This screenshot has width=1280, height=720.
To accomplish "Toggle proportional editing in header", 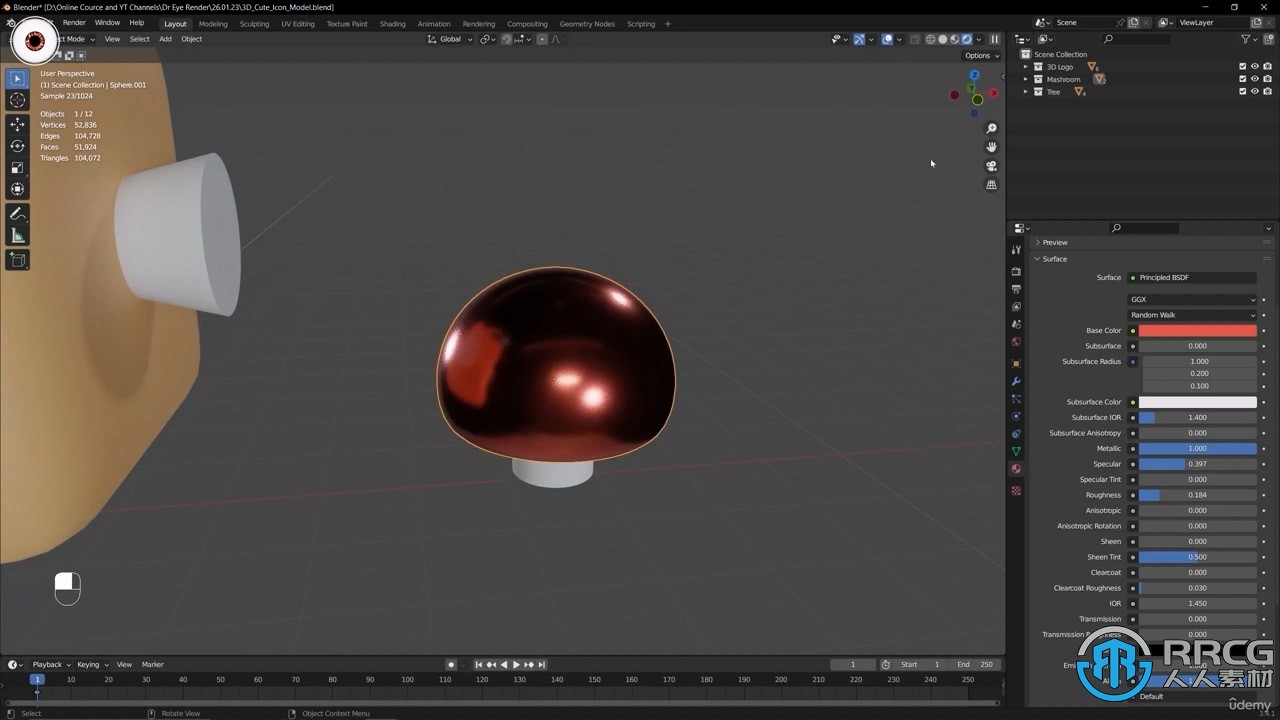I will [542, 39].
